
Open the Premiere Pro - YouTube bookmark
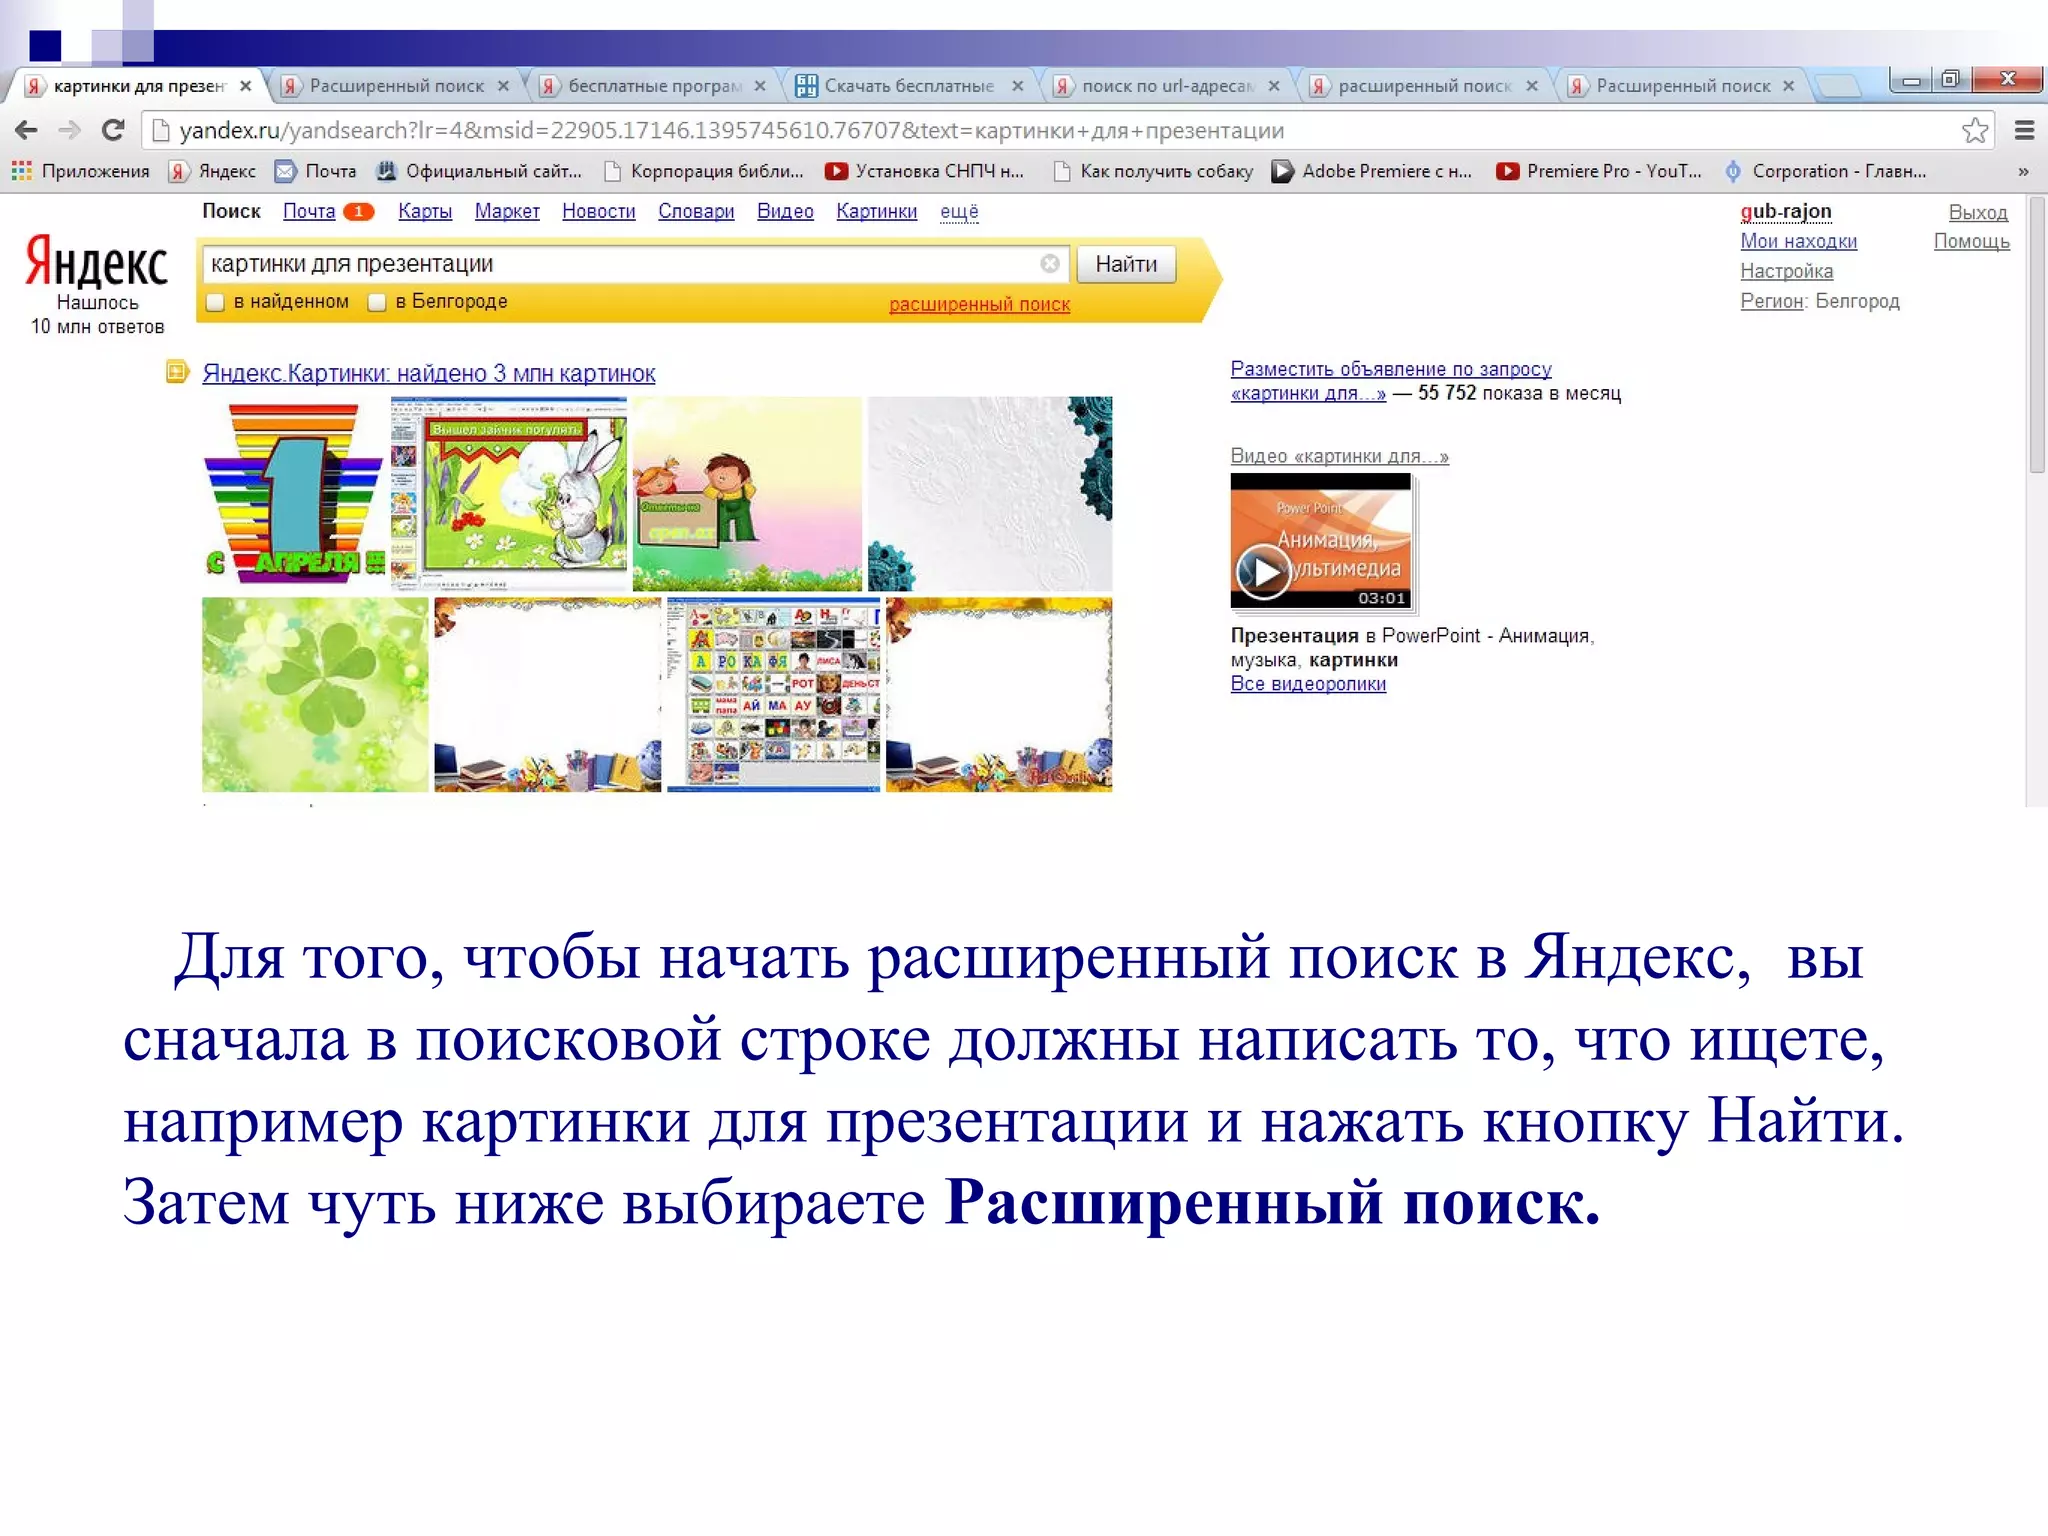point(1599,171)
